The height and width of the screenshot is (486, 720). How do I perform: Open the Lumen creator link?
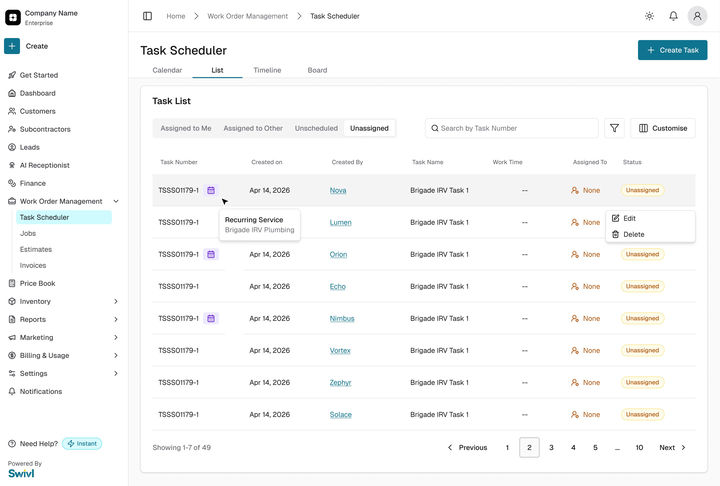(x=340, y=222)
